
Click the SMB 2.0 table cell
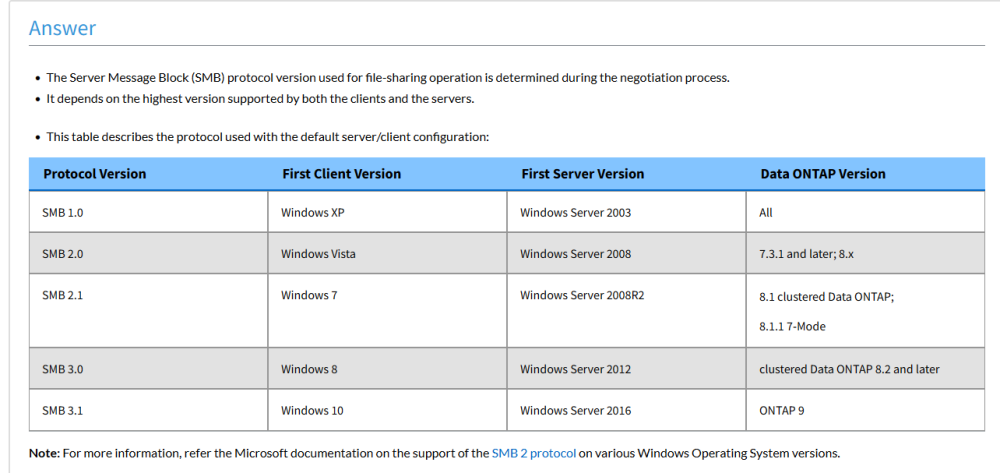tap(148, 254)
